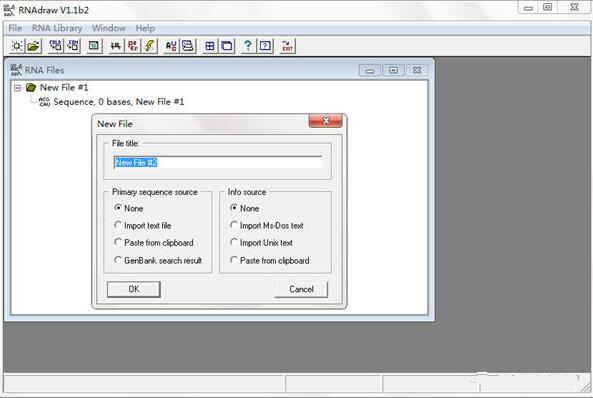Close the RNA Files child window
This screenshot has width=593, height=398.
[417, 70]
